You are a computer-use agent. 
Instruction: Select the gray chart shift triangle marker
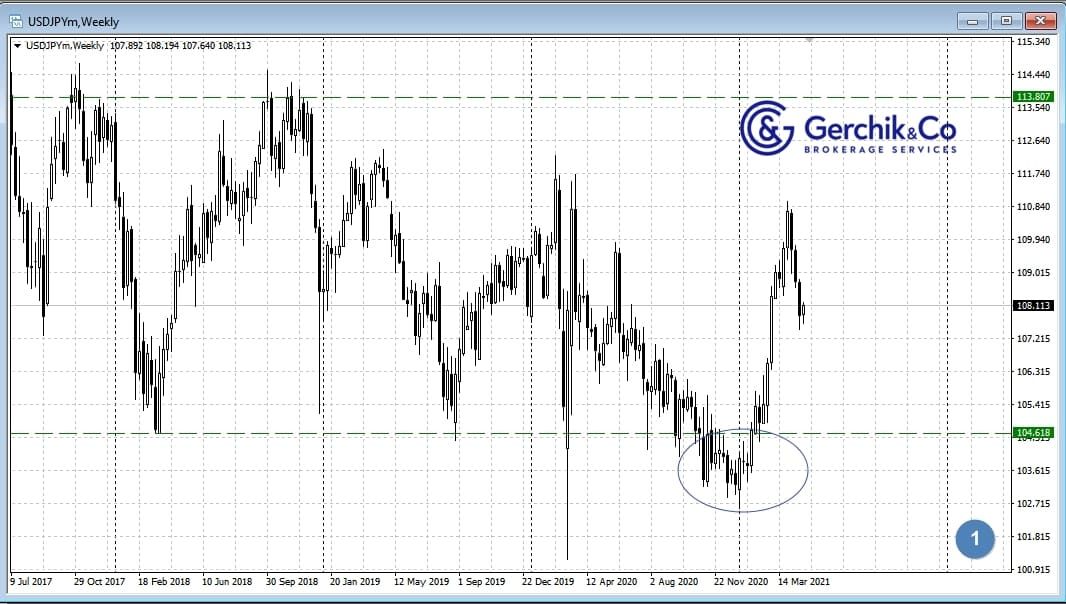(809, 39)
